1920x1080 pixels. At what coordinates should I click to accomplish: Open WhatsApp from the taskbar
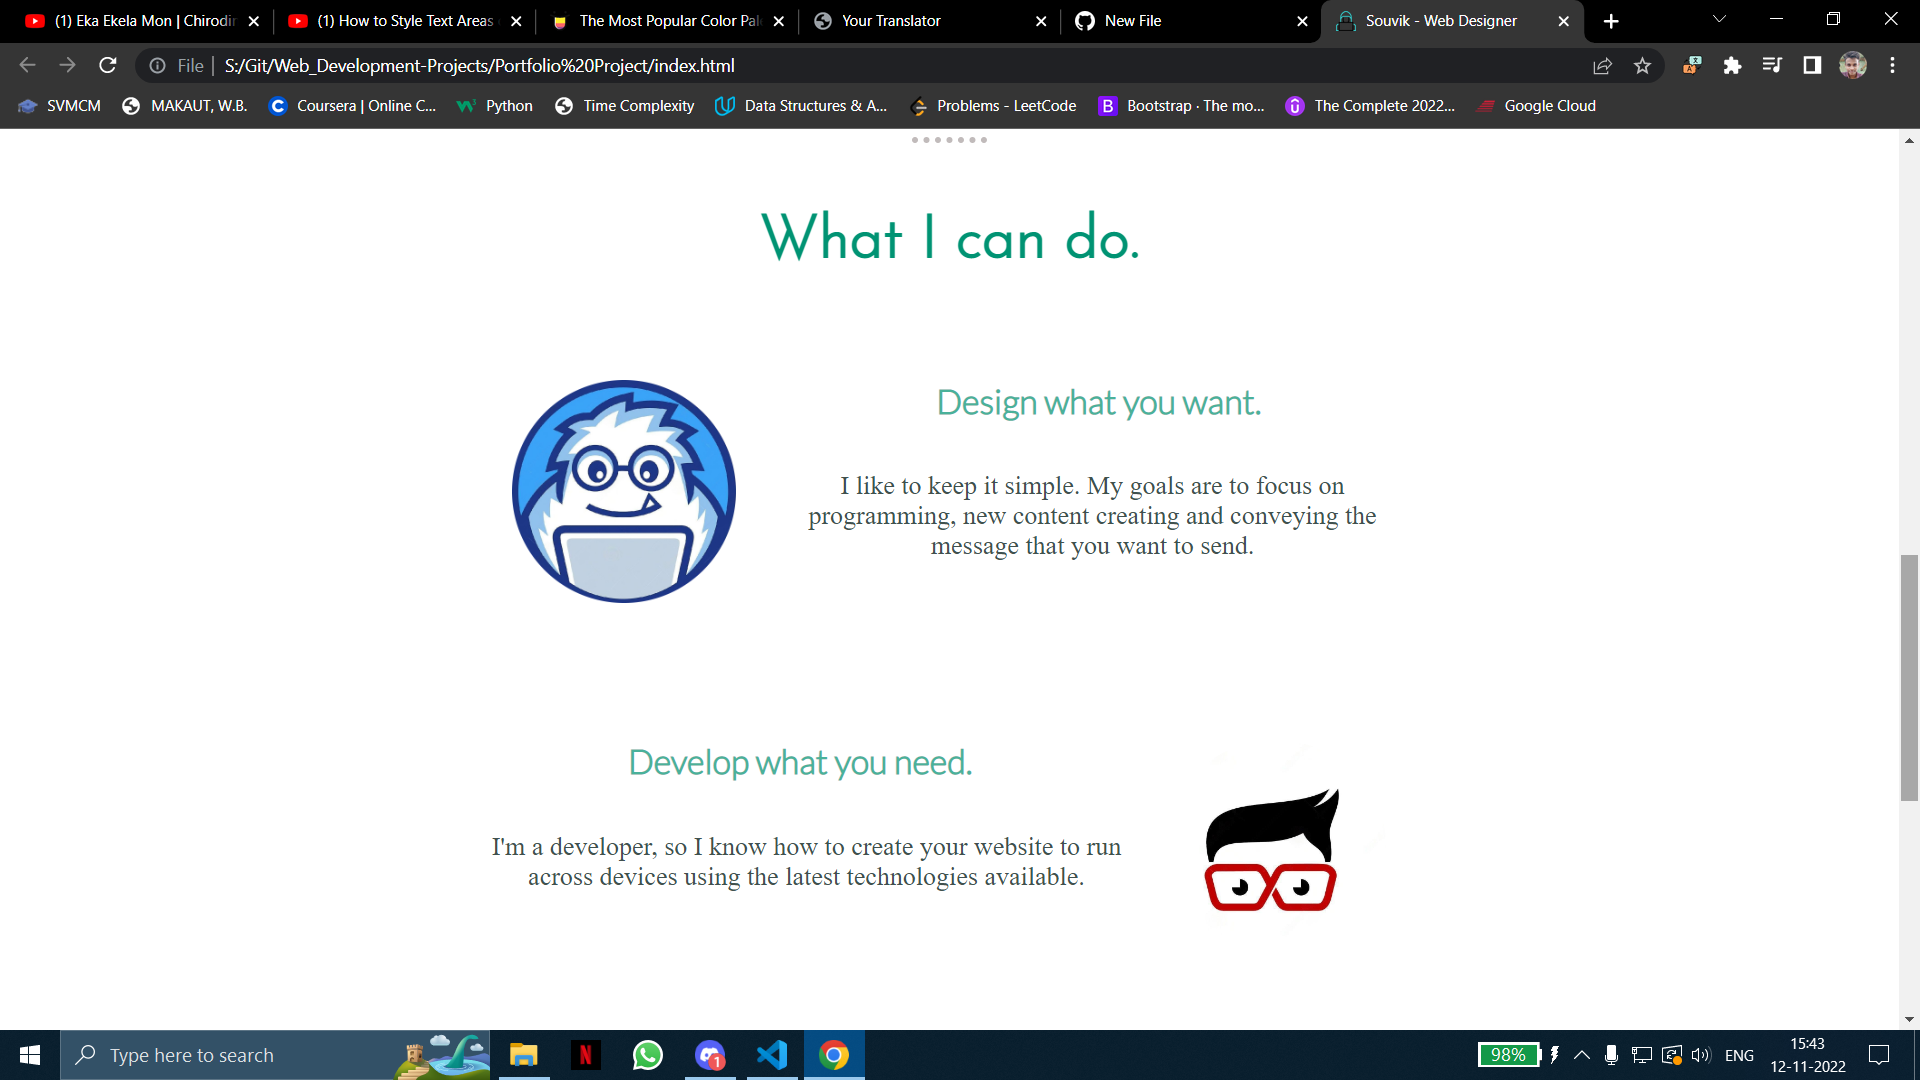coord(647,1055)
